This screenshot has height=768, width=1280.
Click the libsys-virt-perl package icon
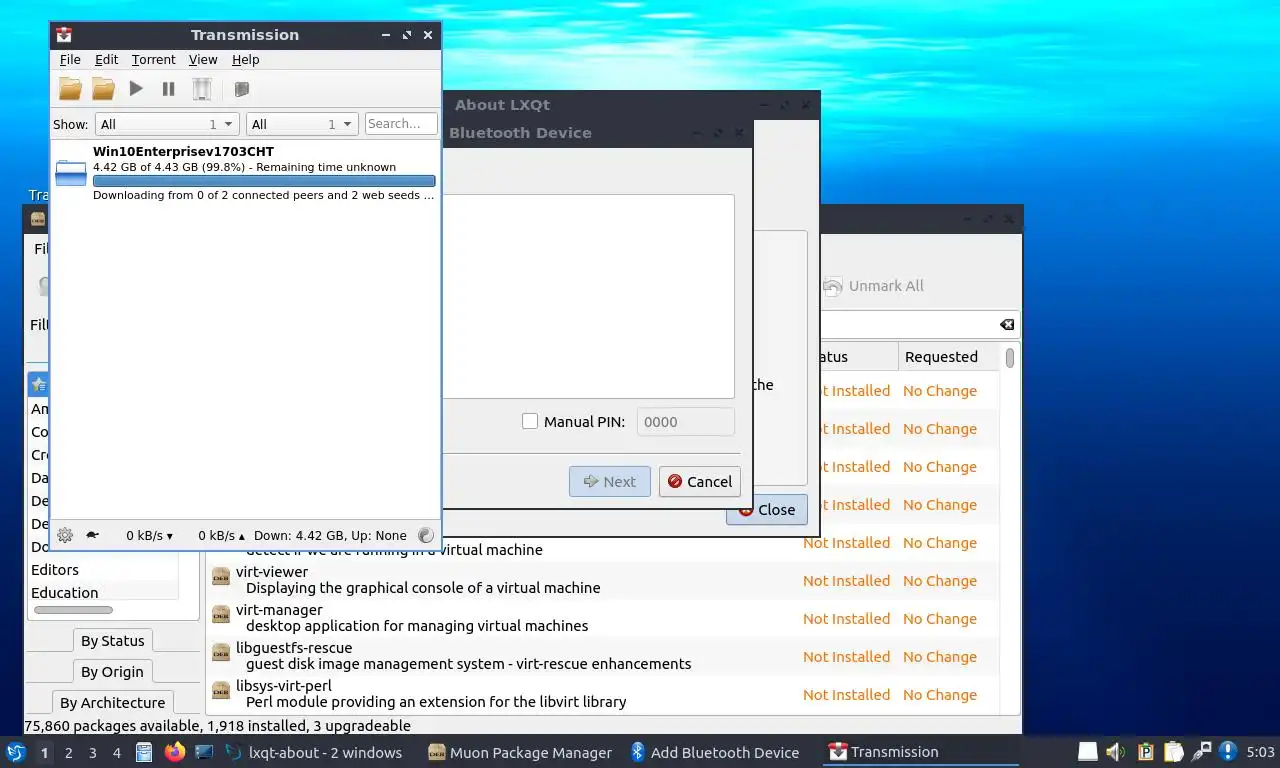(221, 690)
